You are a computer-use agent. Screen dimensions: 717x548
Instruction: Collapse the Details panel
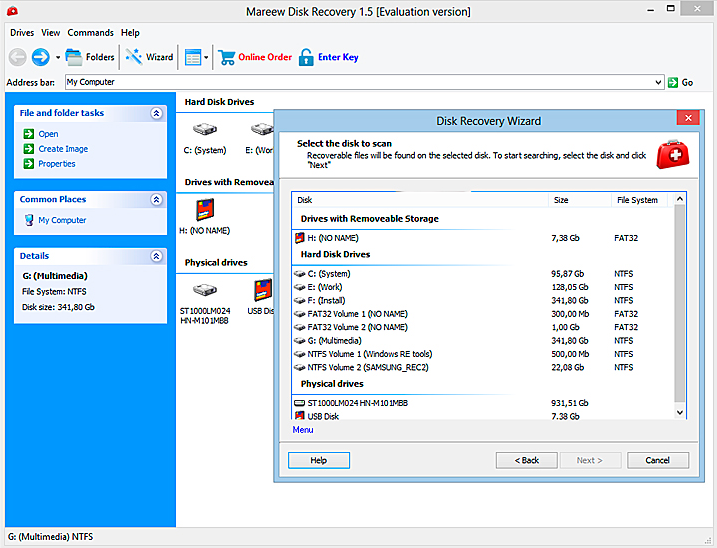click(x=156, y=256)
